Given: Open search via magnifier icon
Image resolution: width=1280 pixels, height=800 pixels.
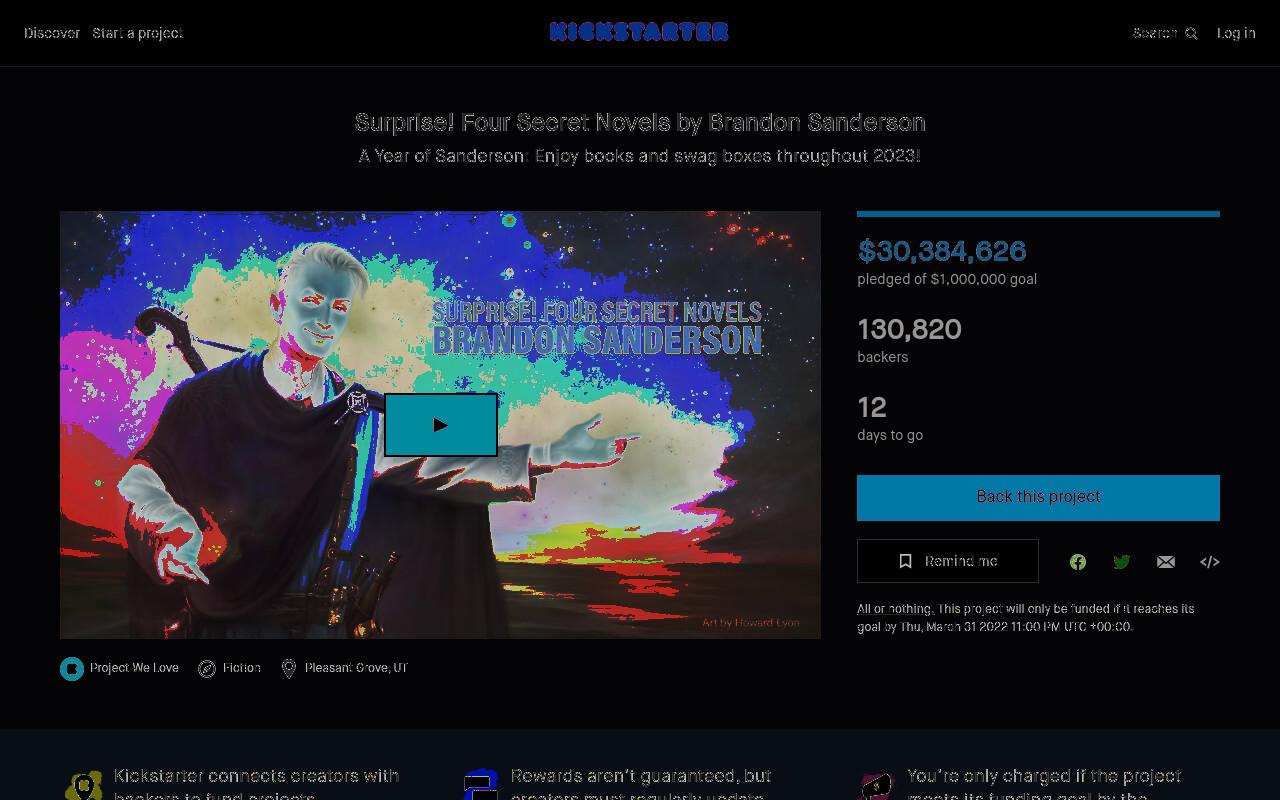Looking at the screenshot, I should 1191,34.
